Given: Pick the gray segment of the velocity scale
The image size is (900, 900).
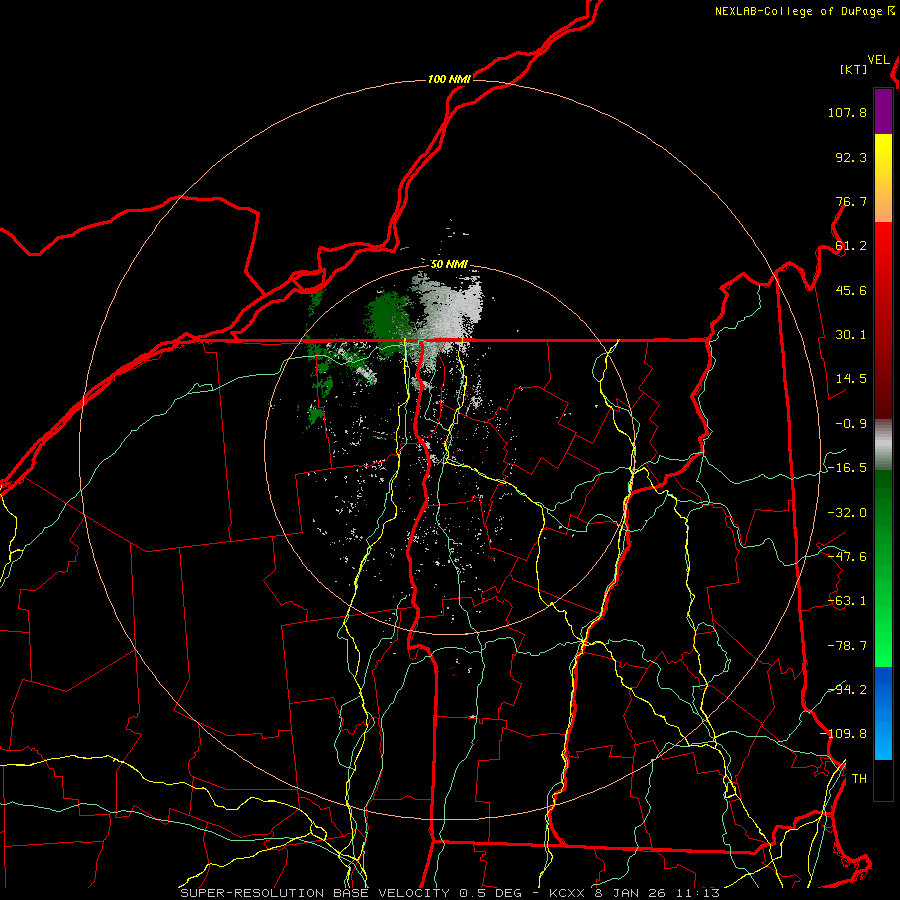Looking at the screenshot, I should tap(883, 445).
